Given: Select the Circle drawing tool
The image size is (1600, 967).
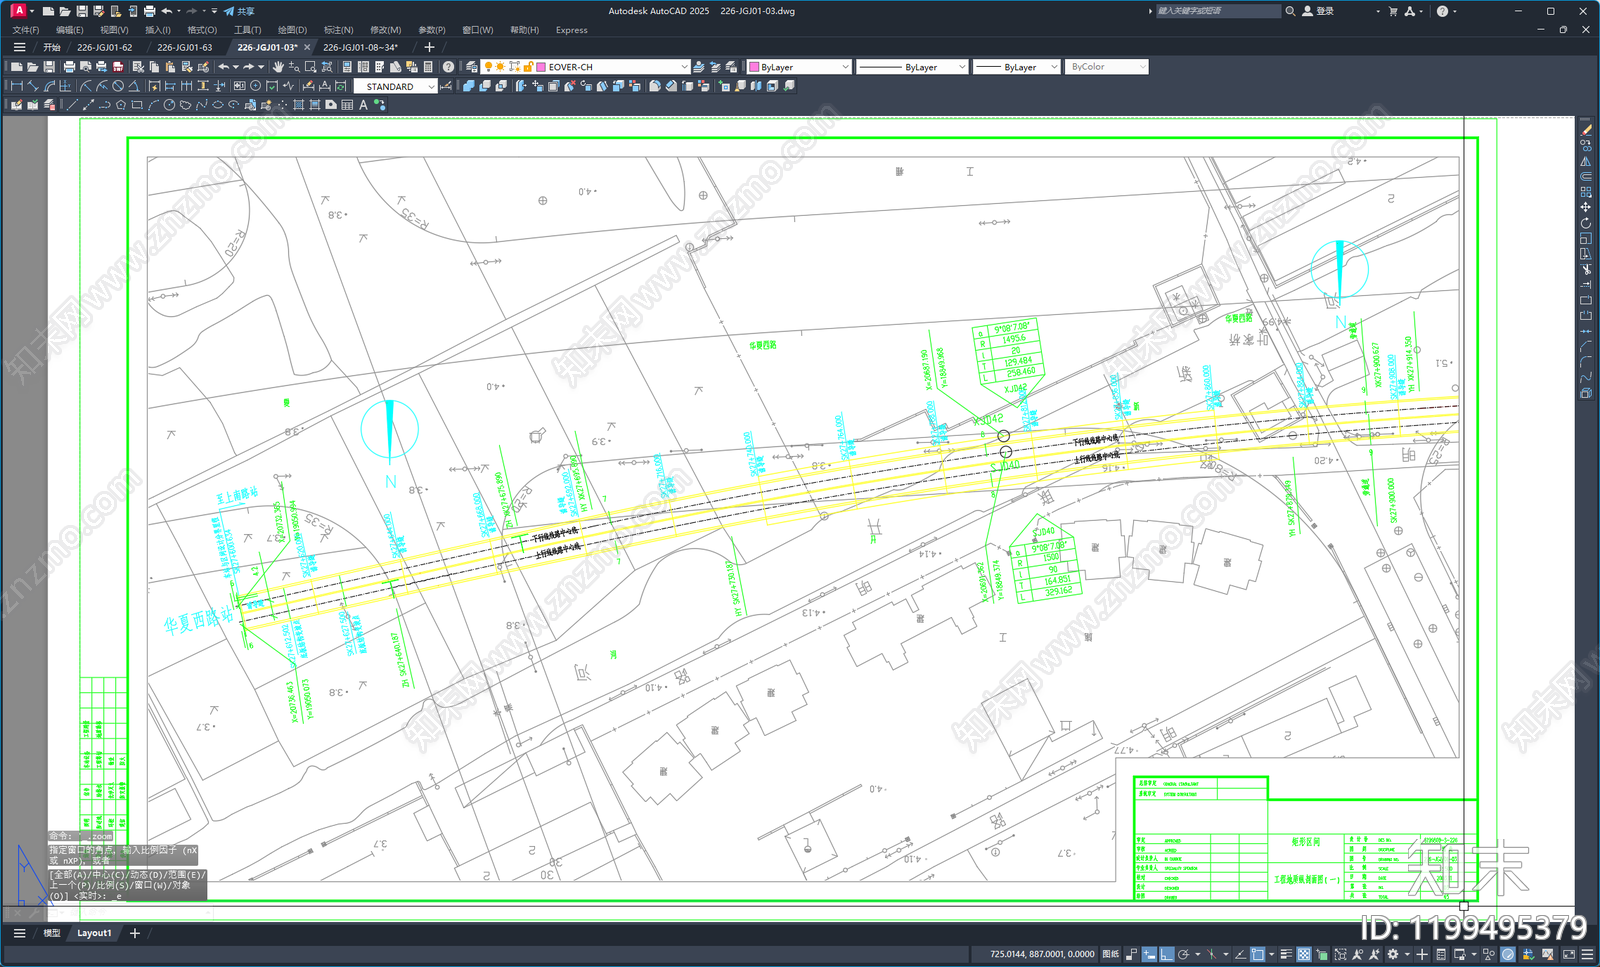Looking at the screenshot, I should pos(170,104).
